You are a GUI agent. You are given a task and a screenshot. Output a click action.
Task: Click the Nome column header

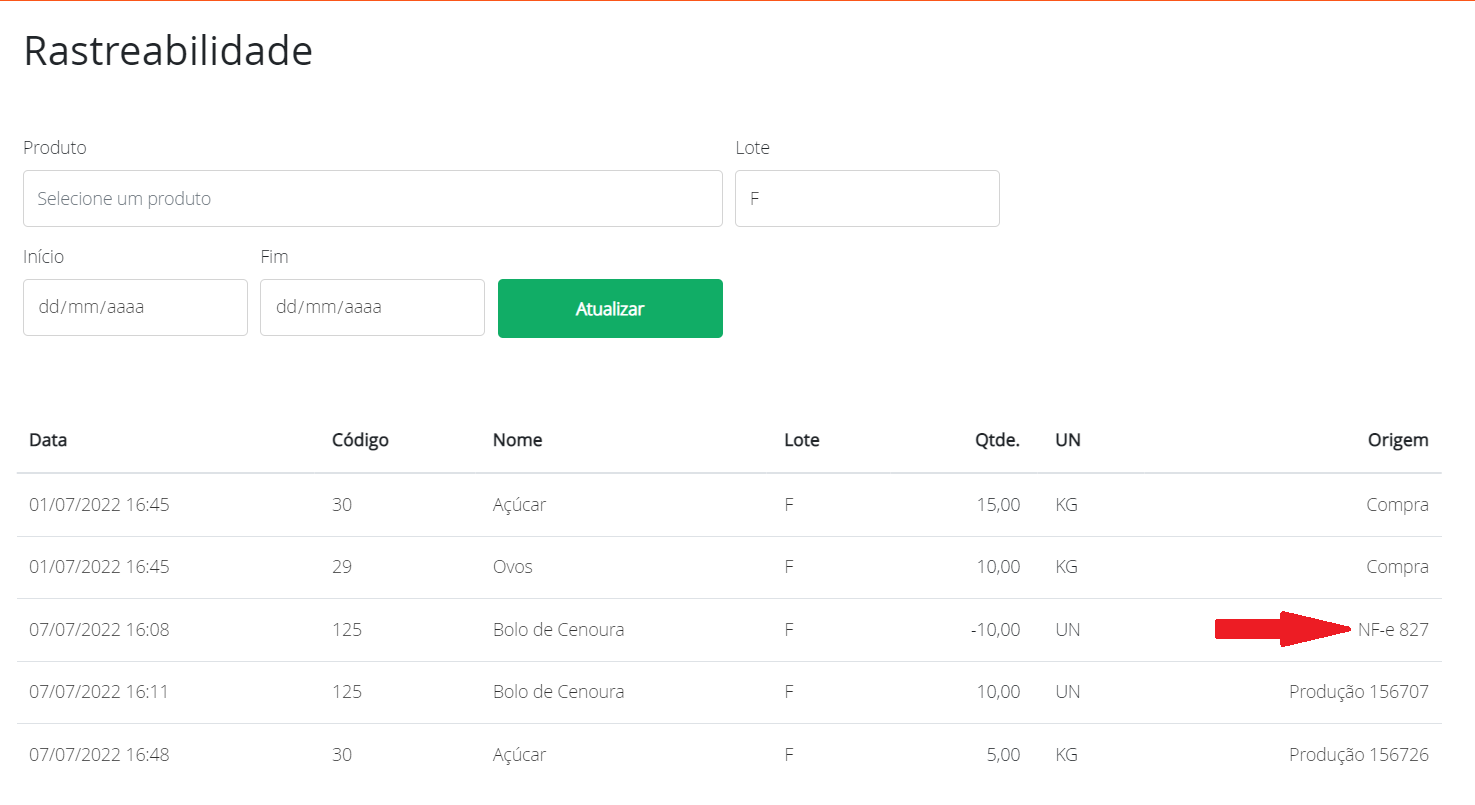[x=517, y=440]
